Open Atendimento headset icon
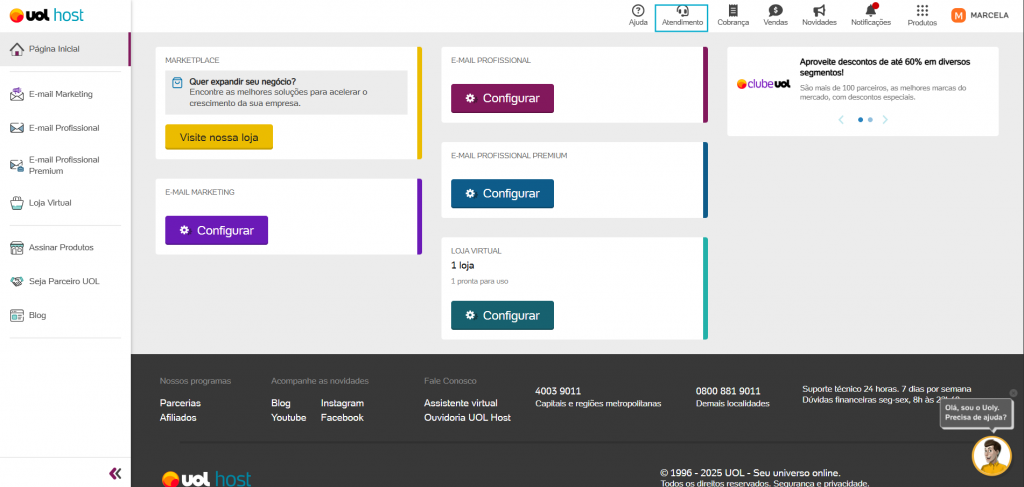The width and height of the screenshot is (1024, 487). tap(681, 10)
